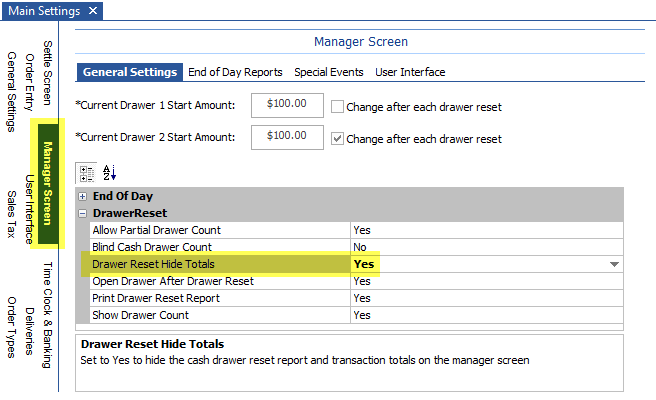Image resolution: width=656 pixels, height=400 pixels.
Task: Click Current Drawer 2 Start Amount field
Action: 287,136
